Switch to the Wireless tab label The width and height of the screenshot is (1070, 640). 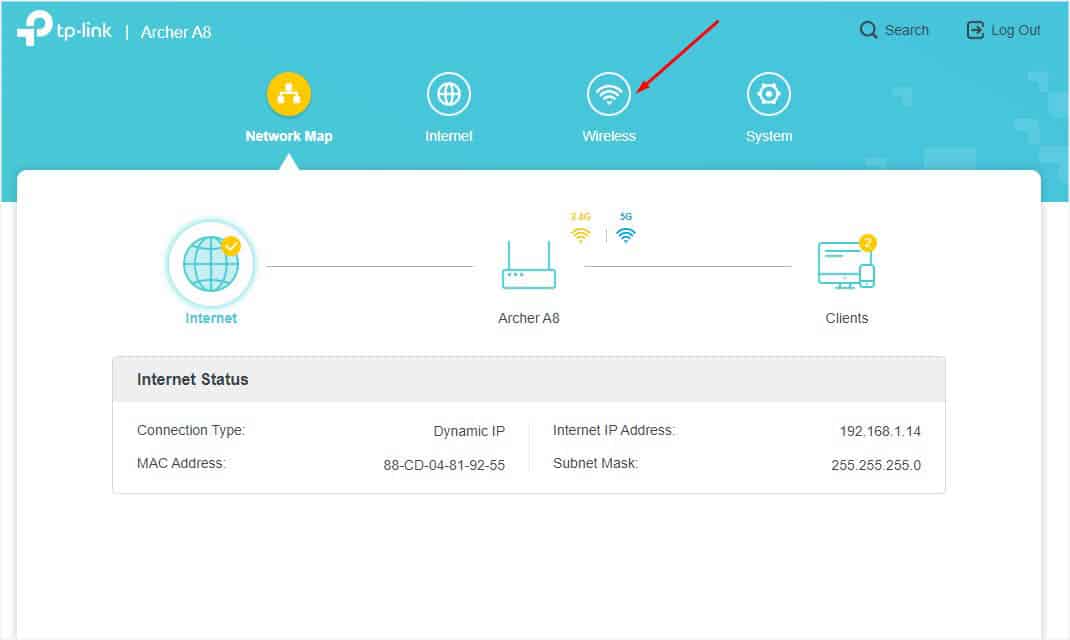click(609, 136)
